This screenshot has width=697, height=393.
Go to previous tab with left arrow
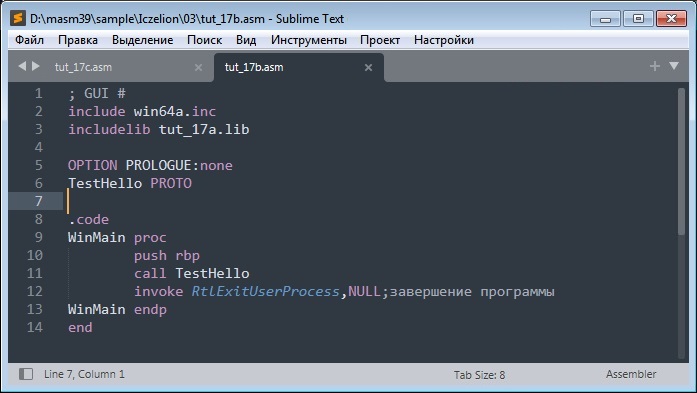click(22, 66)
